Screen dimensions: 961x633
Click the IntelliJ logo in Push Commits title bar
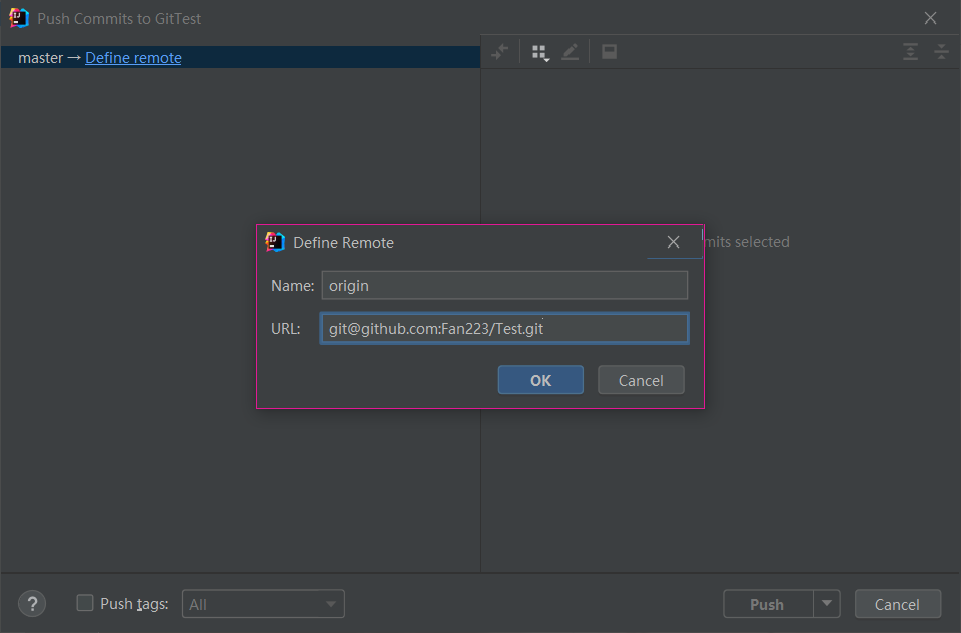coord(19,18)
